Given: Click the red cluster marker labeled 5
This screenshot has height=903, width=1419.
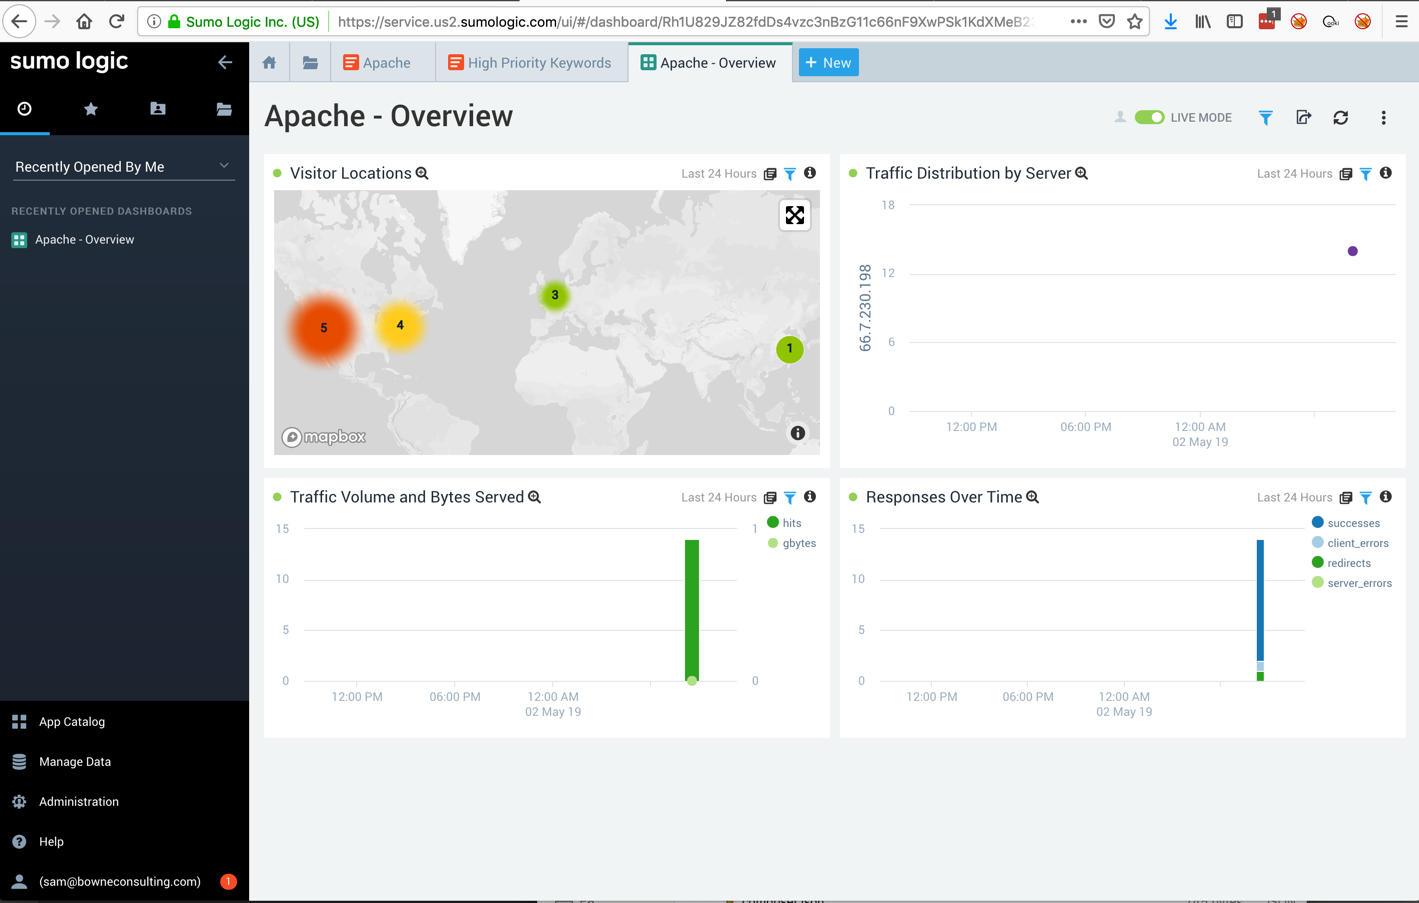Looking at the screenshot, I should pyautogui.click(x=323, y=328).
